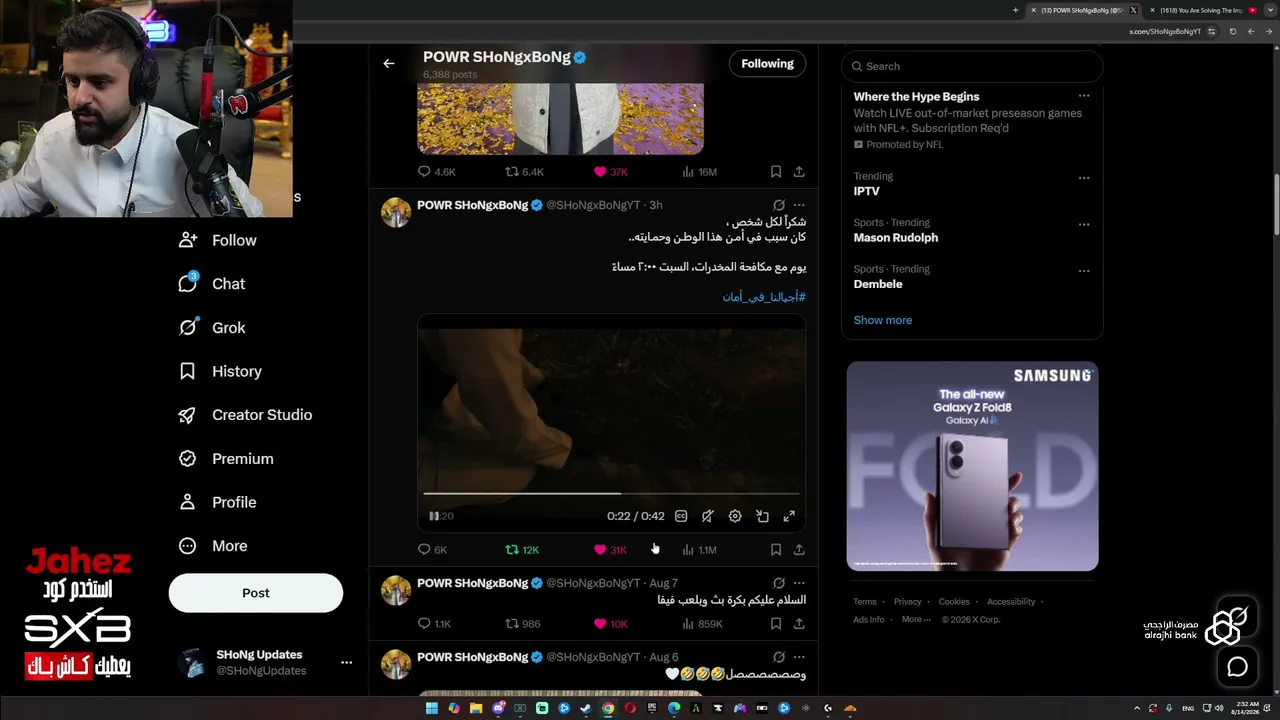Open options for the Mason Rudolph trend
Screen dimensions: 1280x720
click(1084, 225)
